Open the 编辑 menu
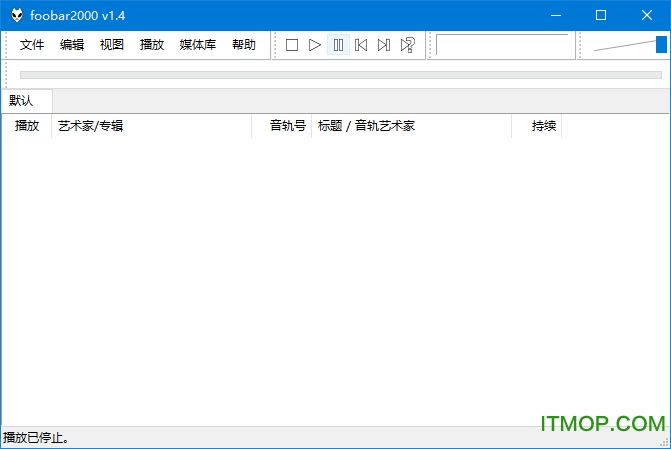 click(x=72, y=45)
